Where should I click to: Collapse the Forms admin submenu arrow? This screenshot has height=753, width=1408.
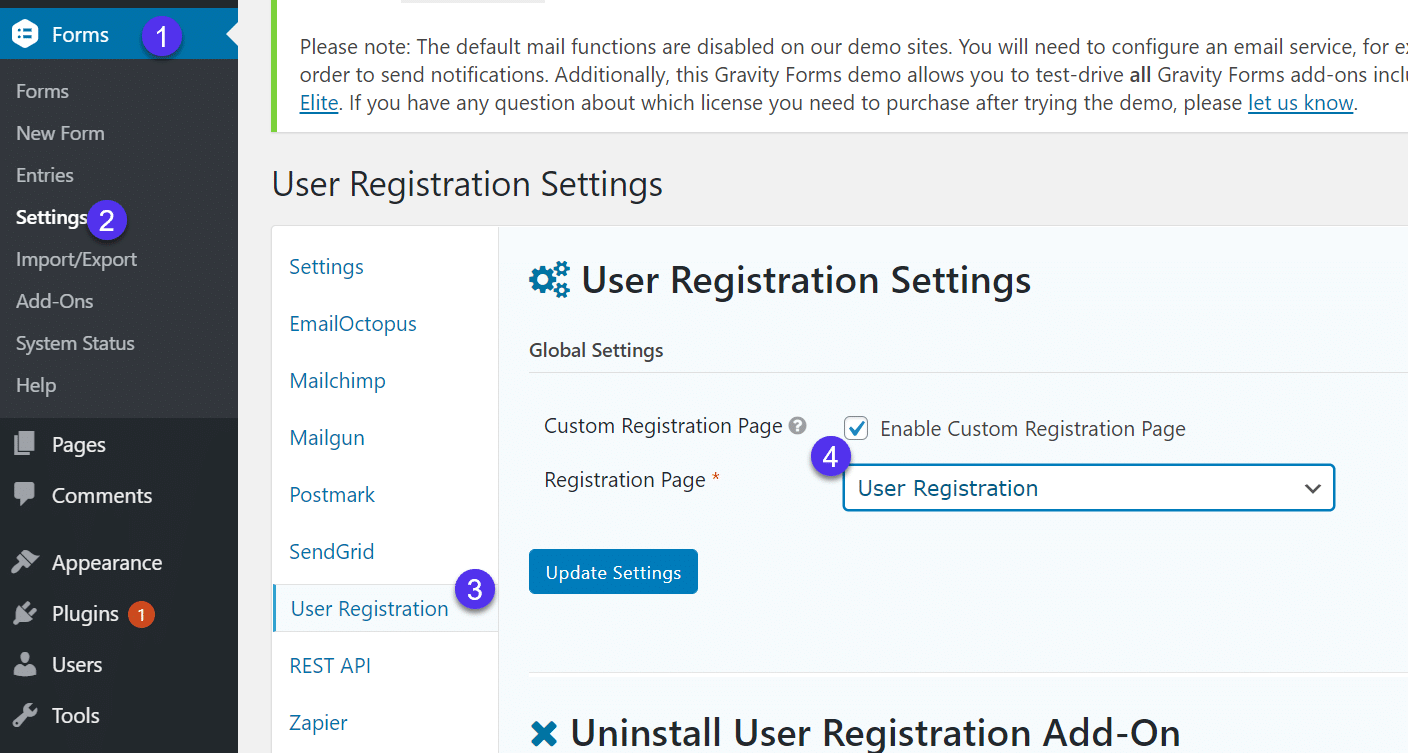click(x=231, y=33)
